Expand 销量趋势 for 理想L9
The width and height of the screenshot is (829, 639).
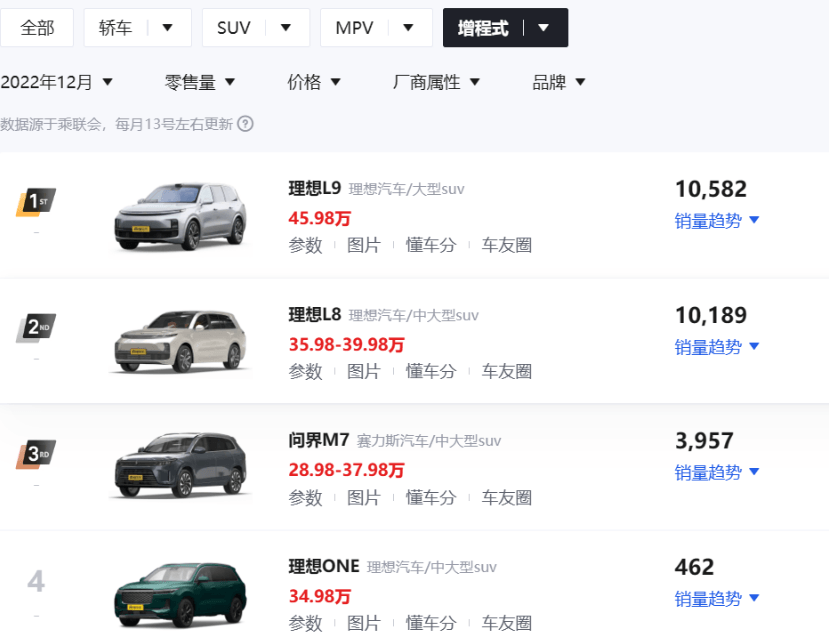click(x=717, y=220)
